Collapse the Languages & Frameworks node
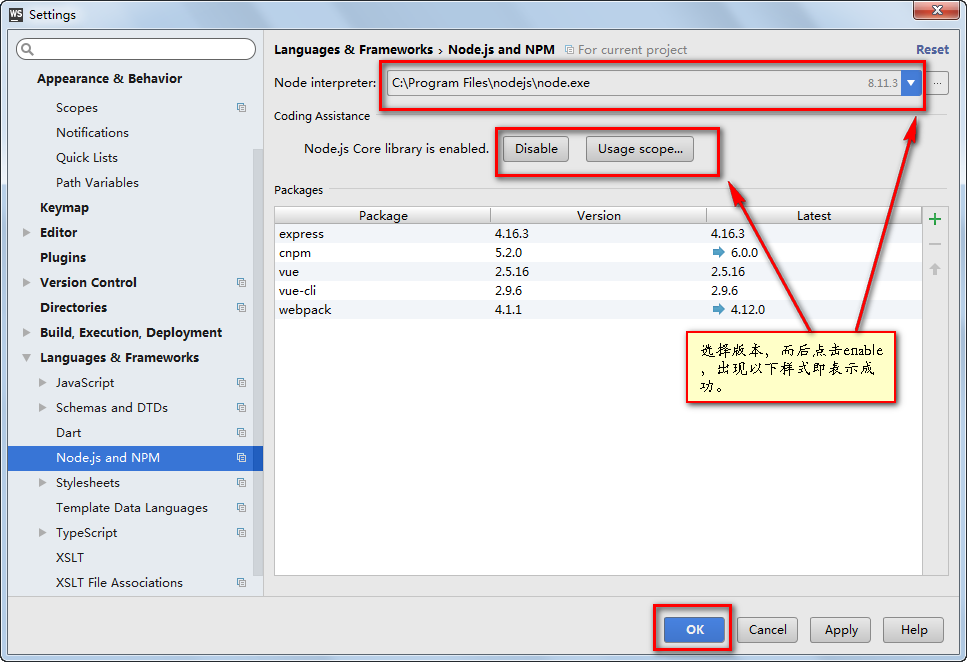Viewport: 967px width, 662px height. click(27, 358)
